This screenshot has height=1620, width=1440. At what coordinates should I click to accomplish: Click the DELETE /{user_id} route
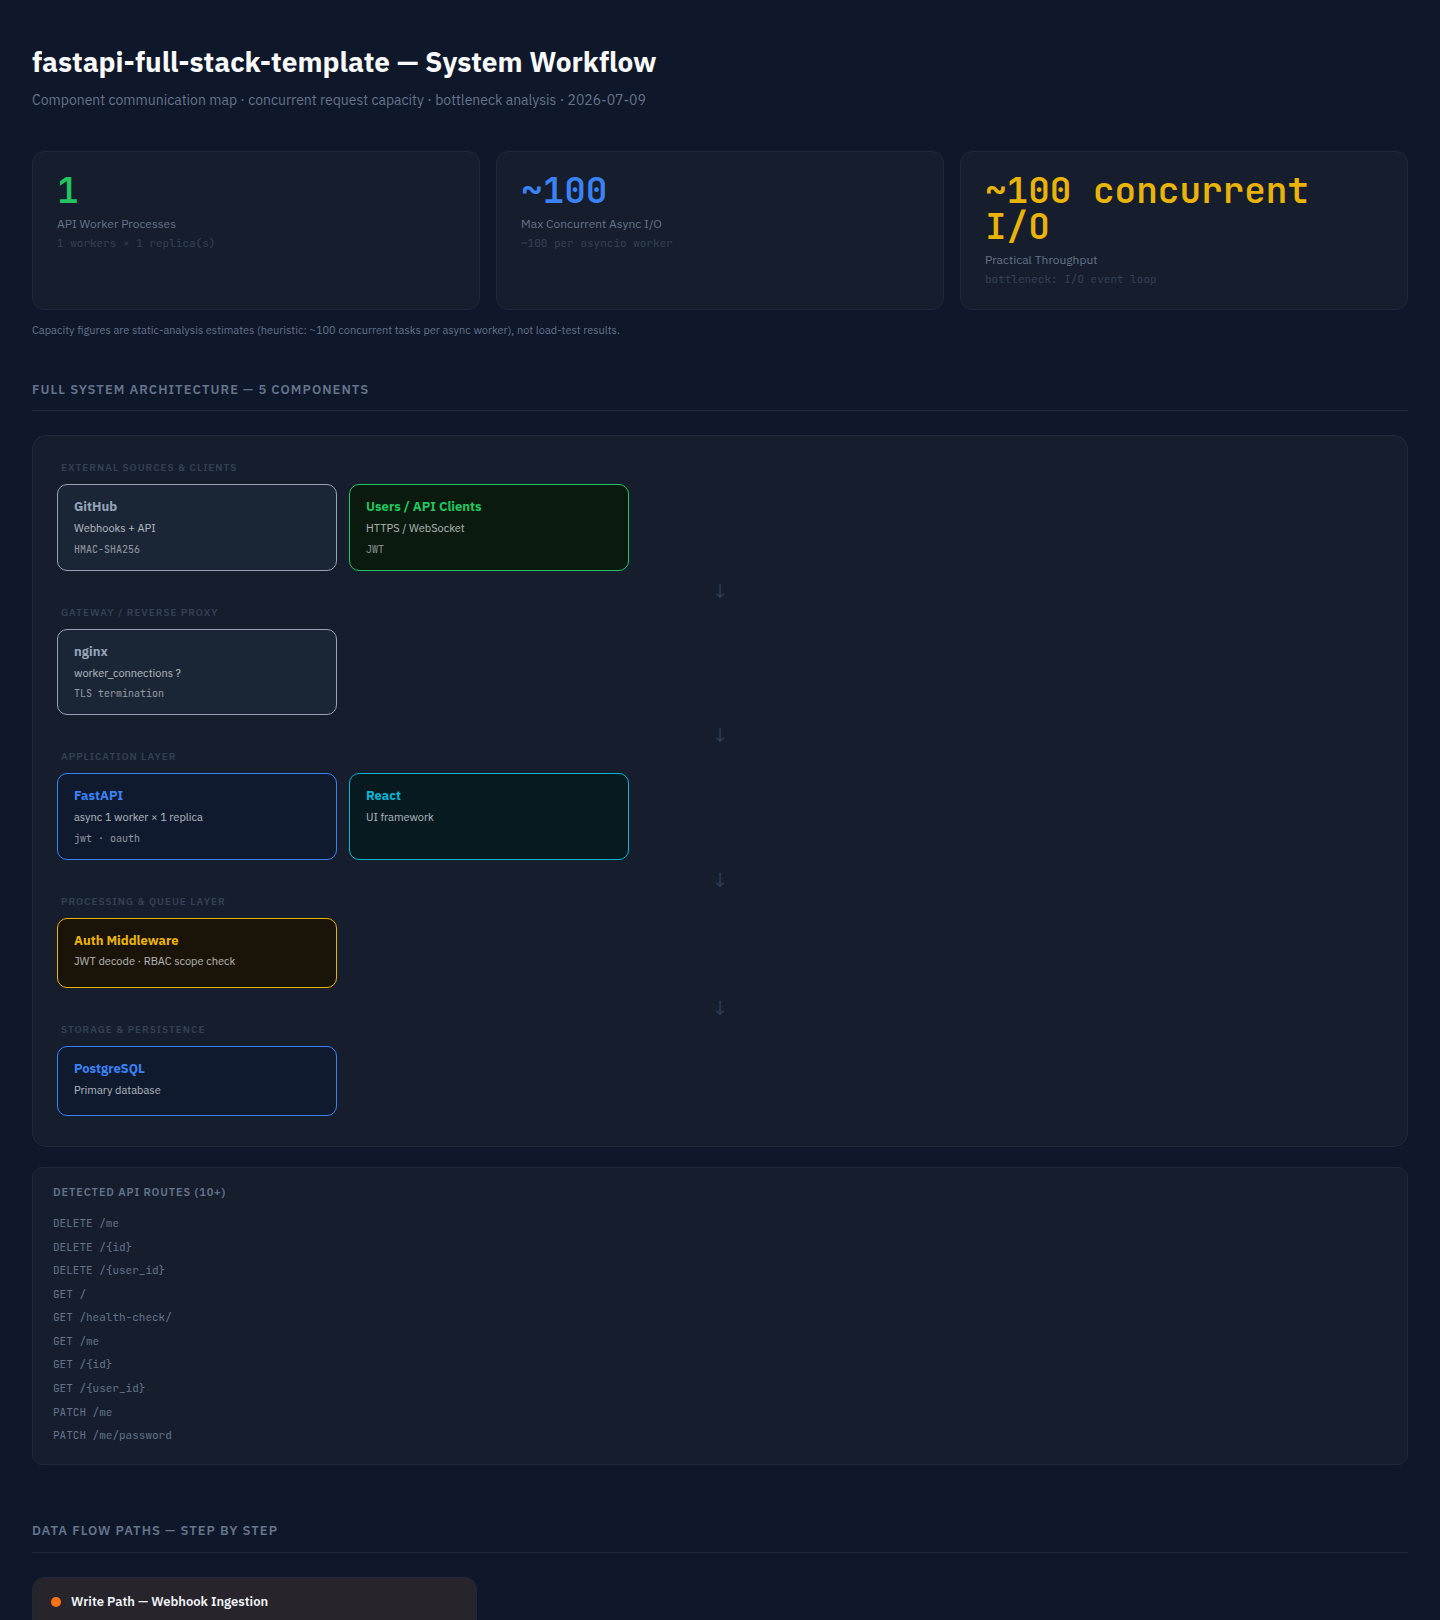[x=109, y=1270]
